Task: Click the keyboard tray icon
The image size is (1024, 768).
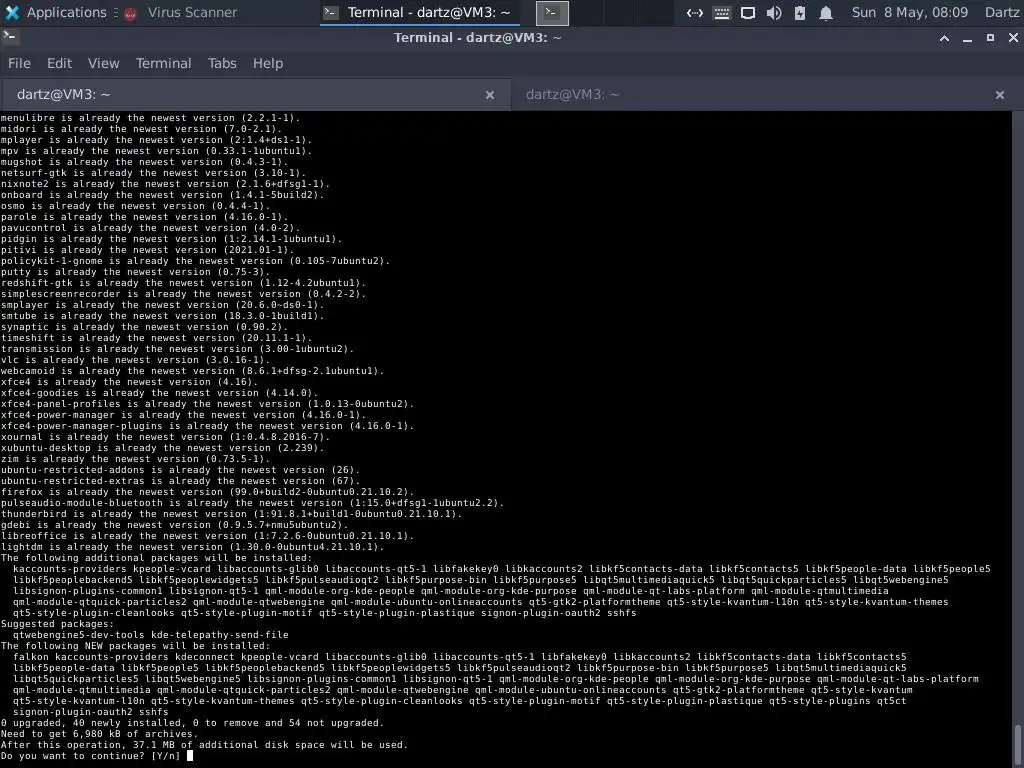Action: point(722,12)
